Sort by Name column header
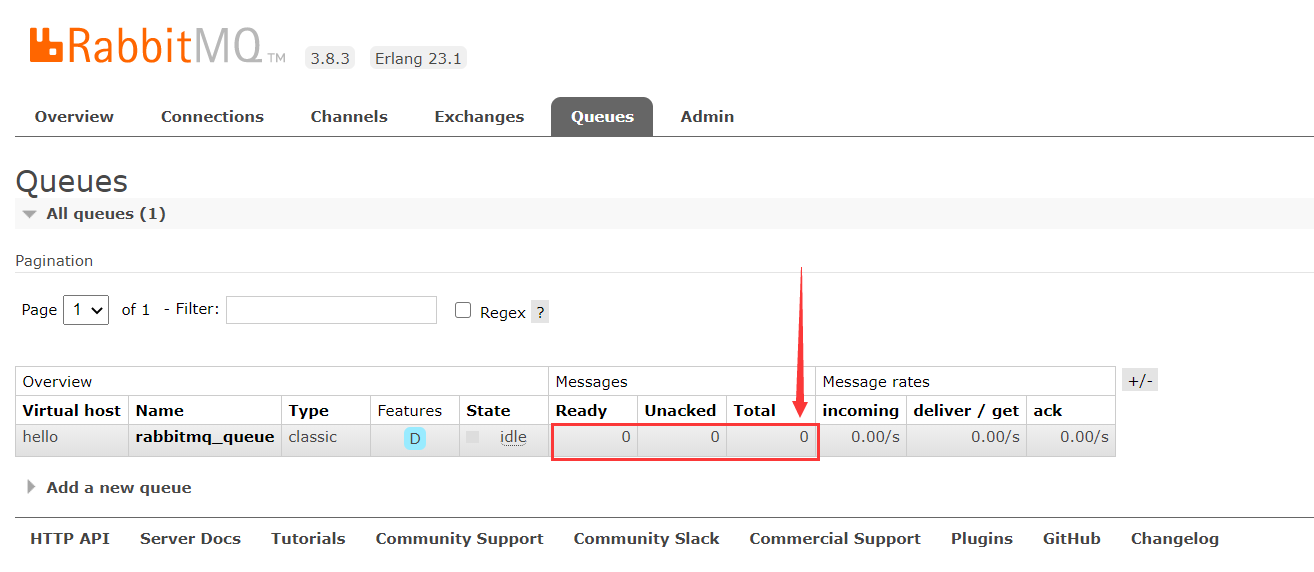 (x=160, y=411)
